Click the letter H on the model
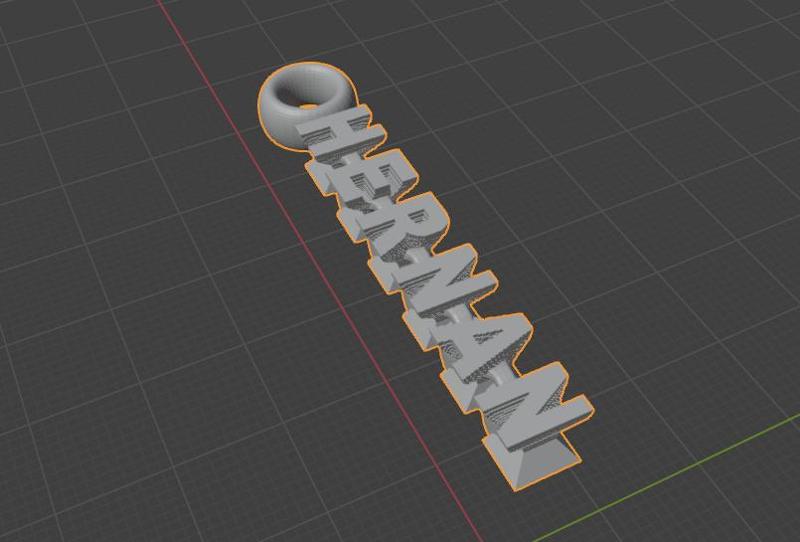The width and height of the screenshot is (800, 542). (x=341, y=135)
